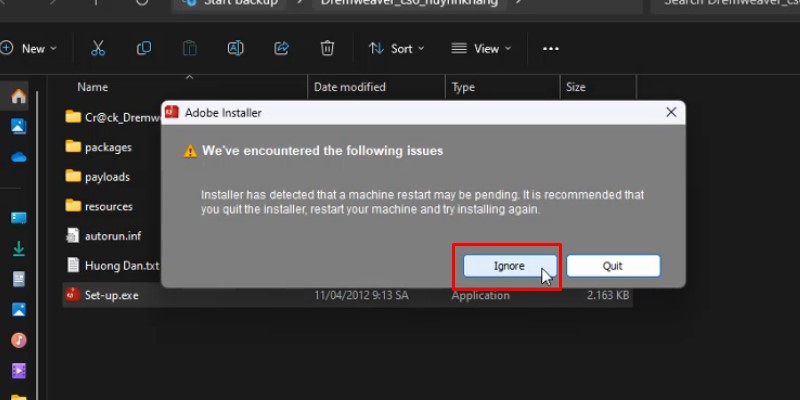Open the Home icon in sidebar
The image size is (800, 400).
tap(18, 97)
